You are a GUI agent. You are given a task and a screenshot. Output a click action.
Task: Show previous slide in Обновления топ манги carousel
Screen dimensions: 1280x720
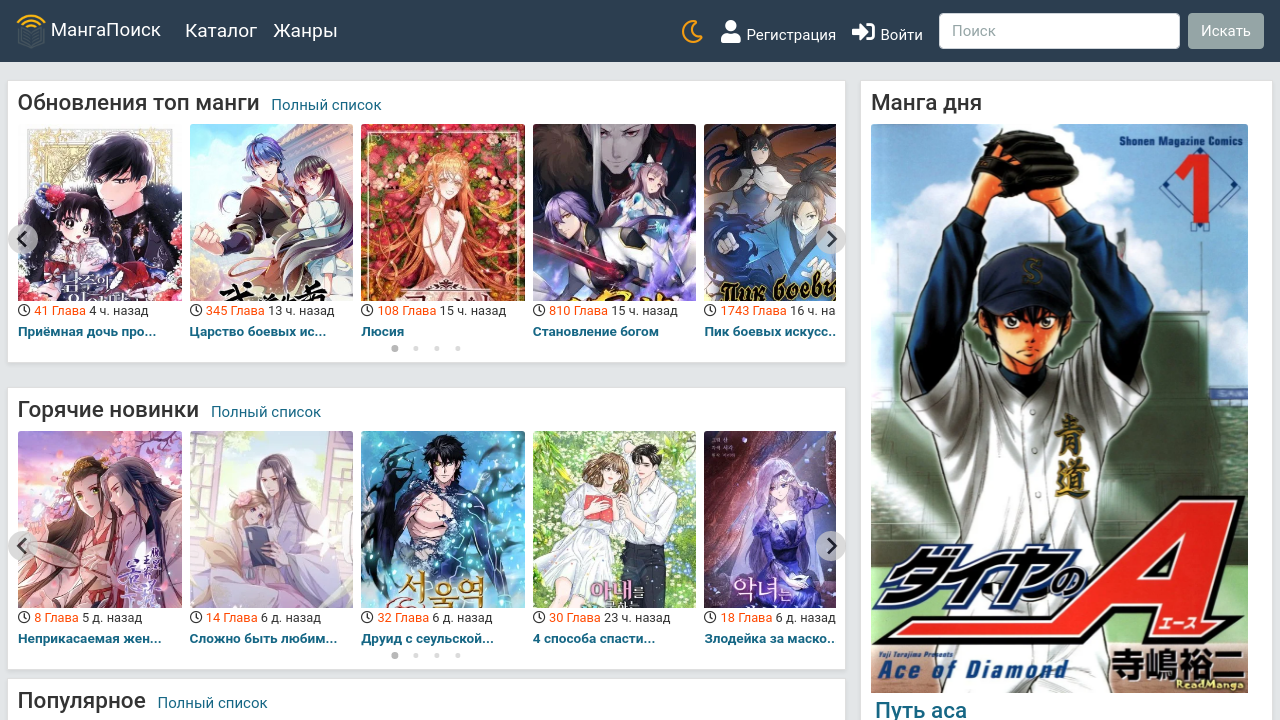23,239
